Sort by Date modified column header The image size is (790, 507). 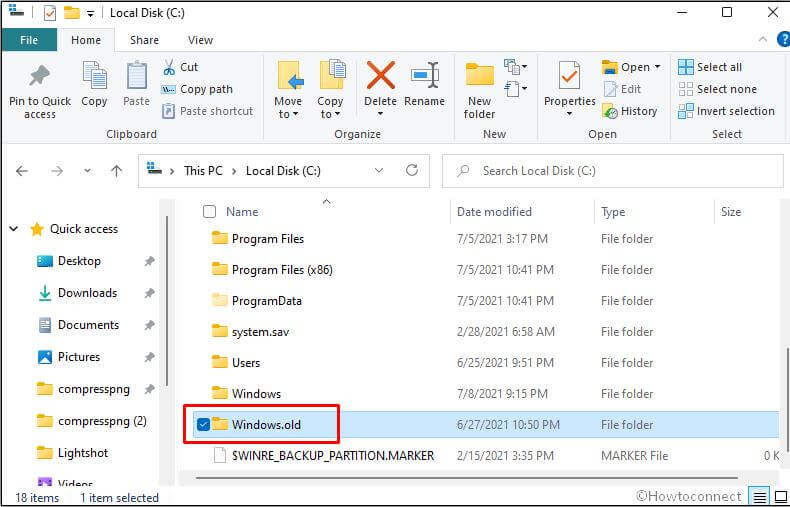(494, 212)
